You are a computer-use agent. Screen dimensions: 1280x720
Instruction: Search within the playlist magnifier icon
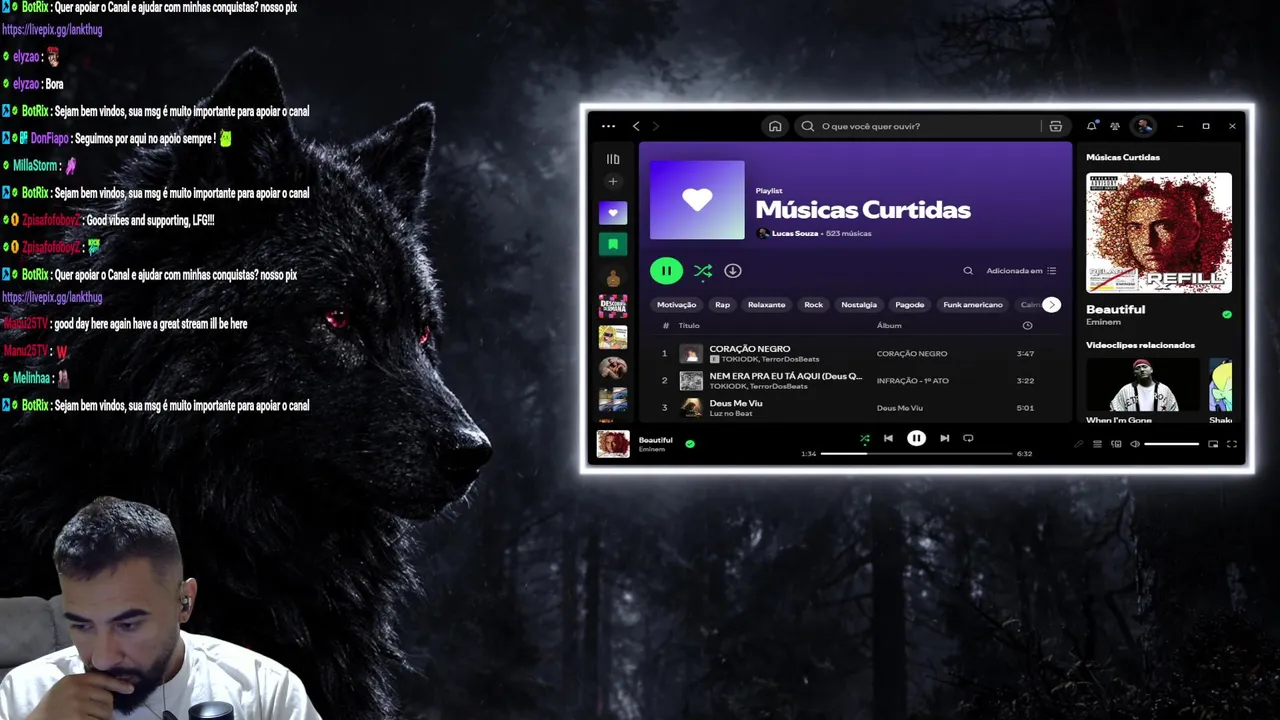(968, 270)
